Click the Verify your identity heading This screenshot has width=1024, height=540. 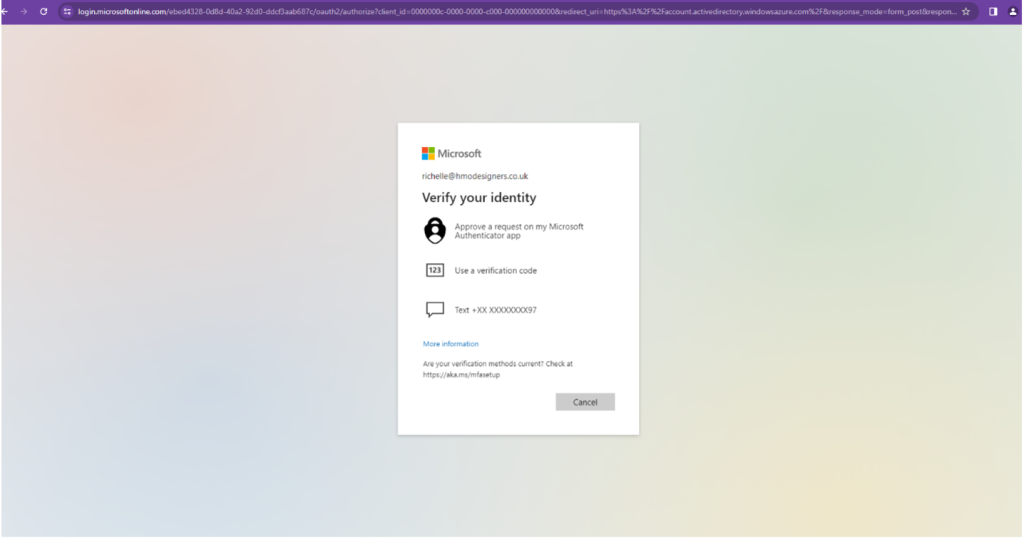pyautogui.click(x=479, y=198)
